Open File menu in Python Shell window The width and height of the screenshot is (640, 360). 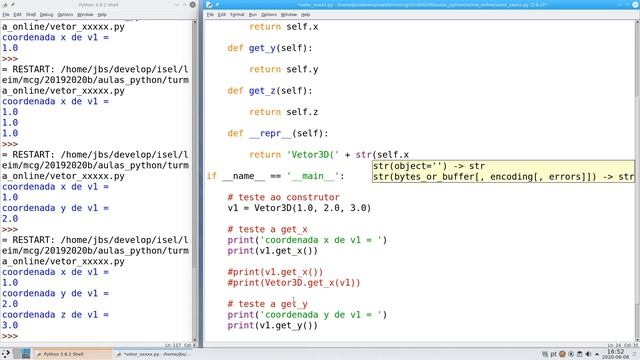(x=6, y=14)
